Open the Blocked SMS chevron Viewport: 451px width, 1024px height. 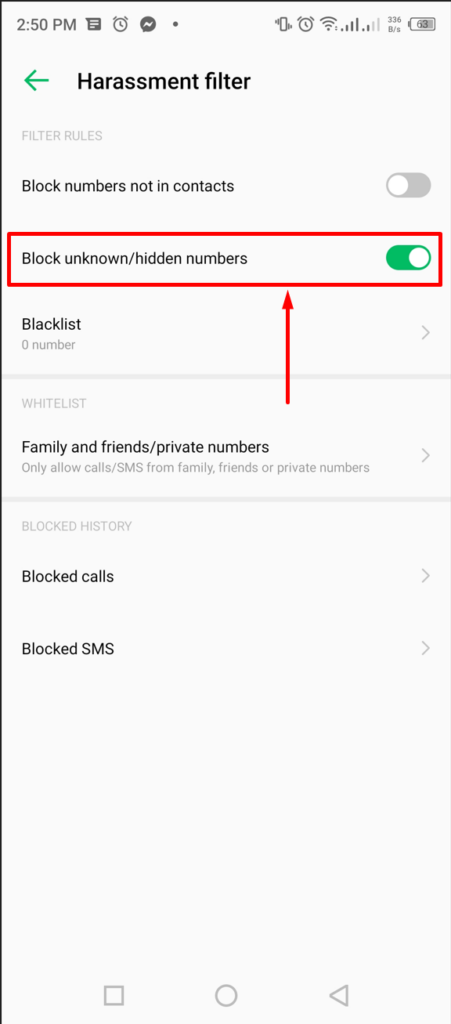click(x=426, y=648)
